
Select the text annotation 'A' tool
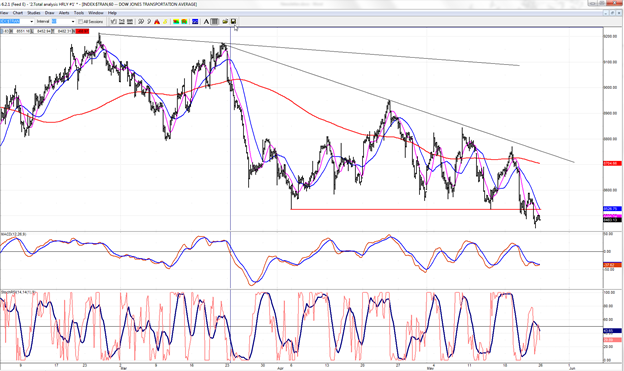click(x=206, y=21)
